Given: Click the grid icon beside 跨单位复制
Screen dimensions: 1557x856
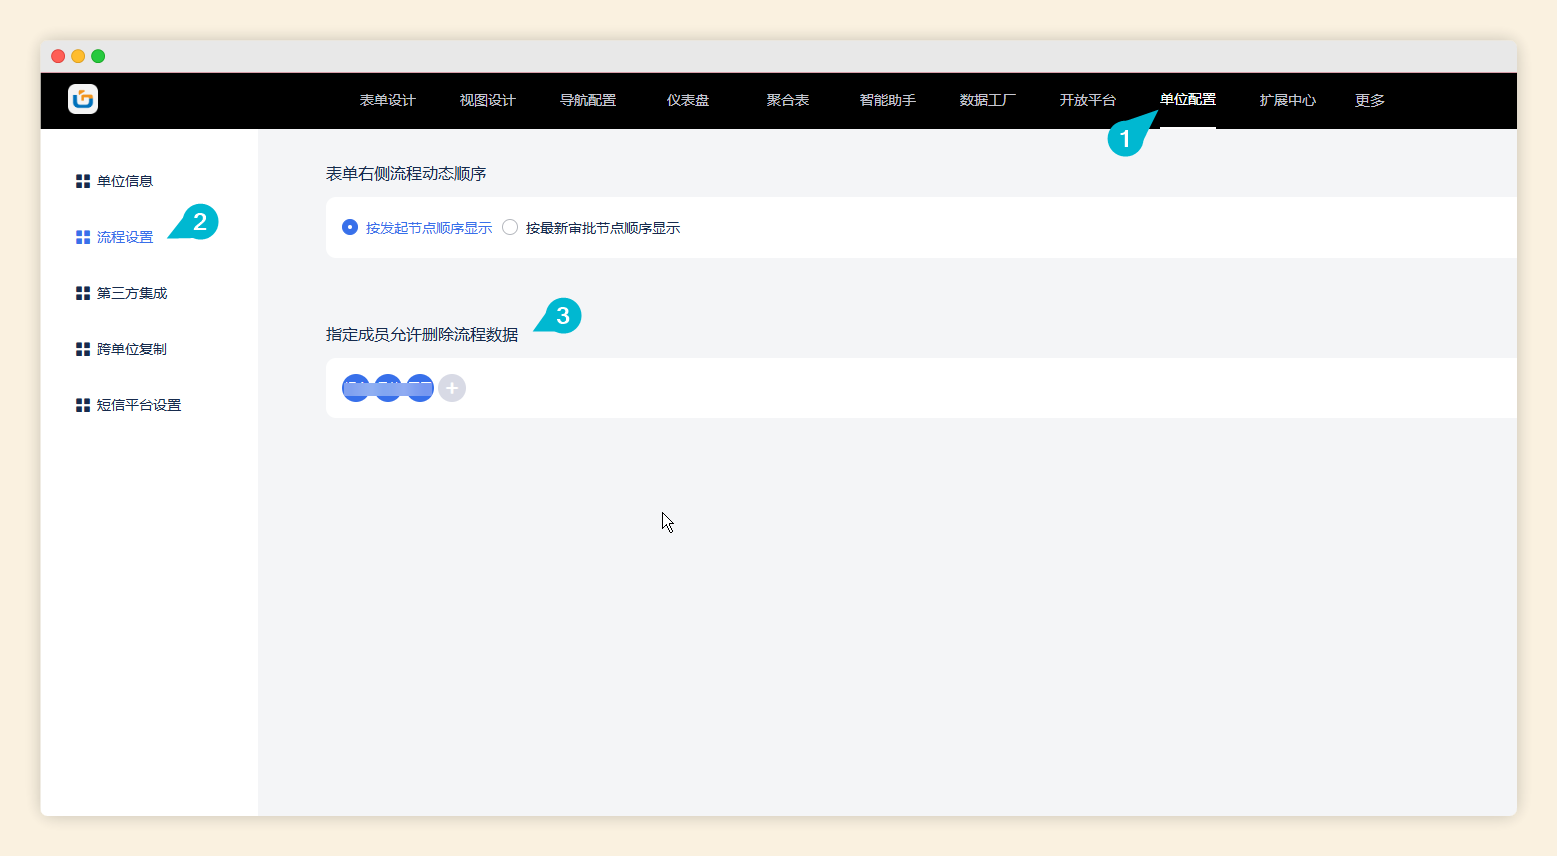Looking at the screenshot, I should coord(82,348).
